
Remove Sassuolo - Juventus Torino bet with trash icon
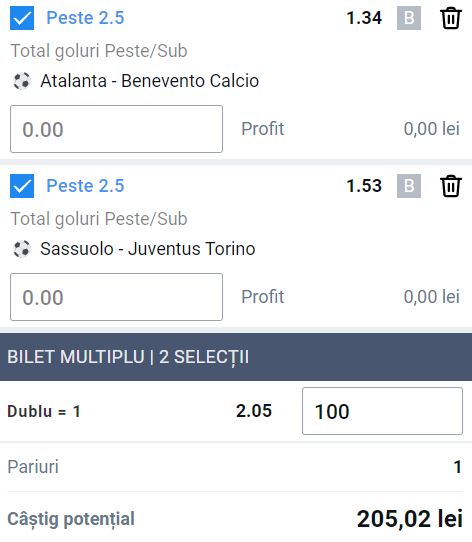[451, 186]
